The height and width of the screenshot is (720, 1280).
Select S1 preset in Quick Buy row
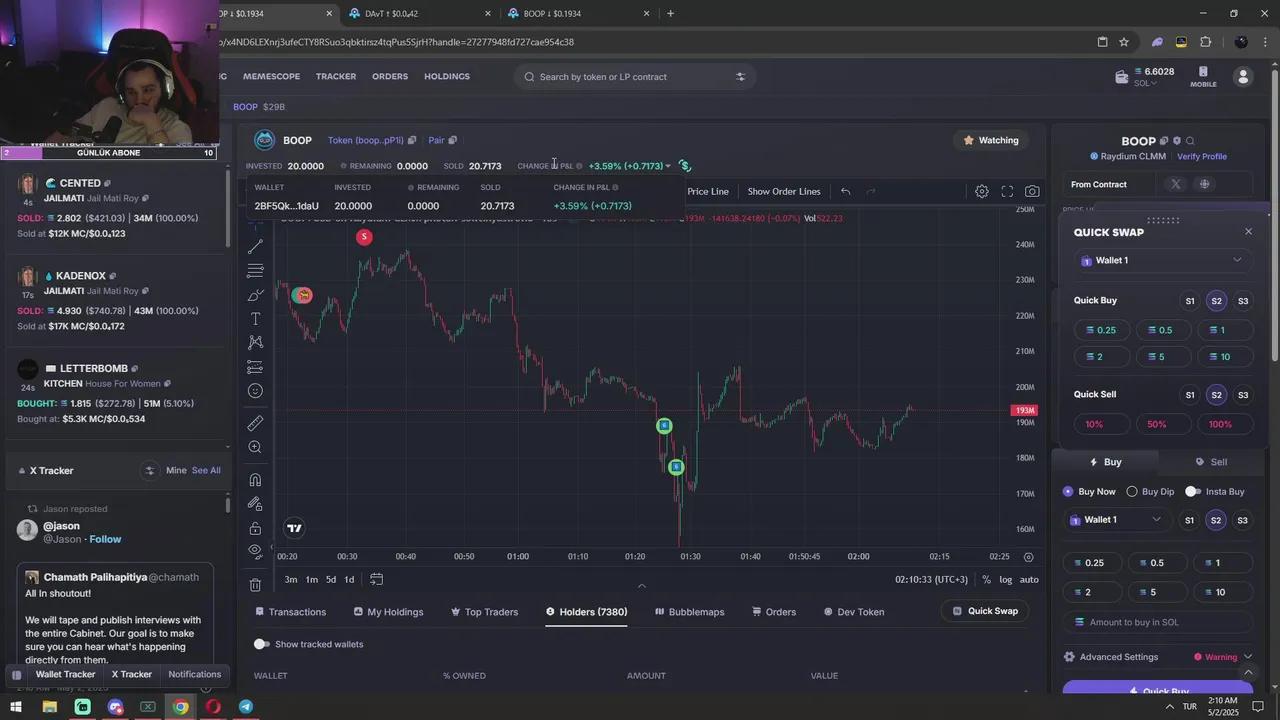pos(1190,301)
